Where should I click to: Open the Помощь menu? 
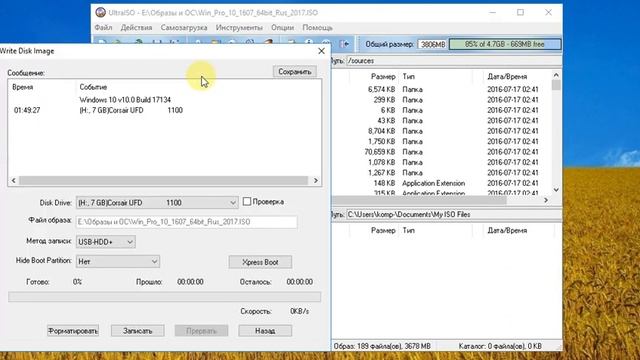tap(317, 28)
